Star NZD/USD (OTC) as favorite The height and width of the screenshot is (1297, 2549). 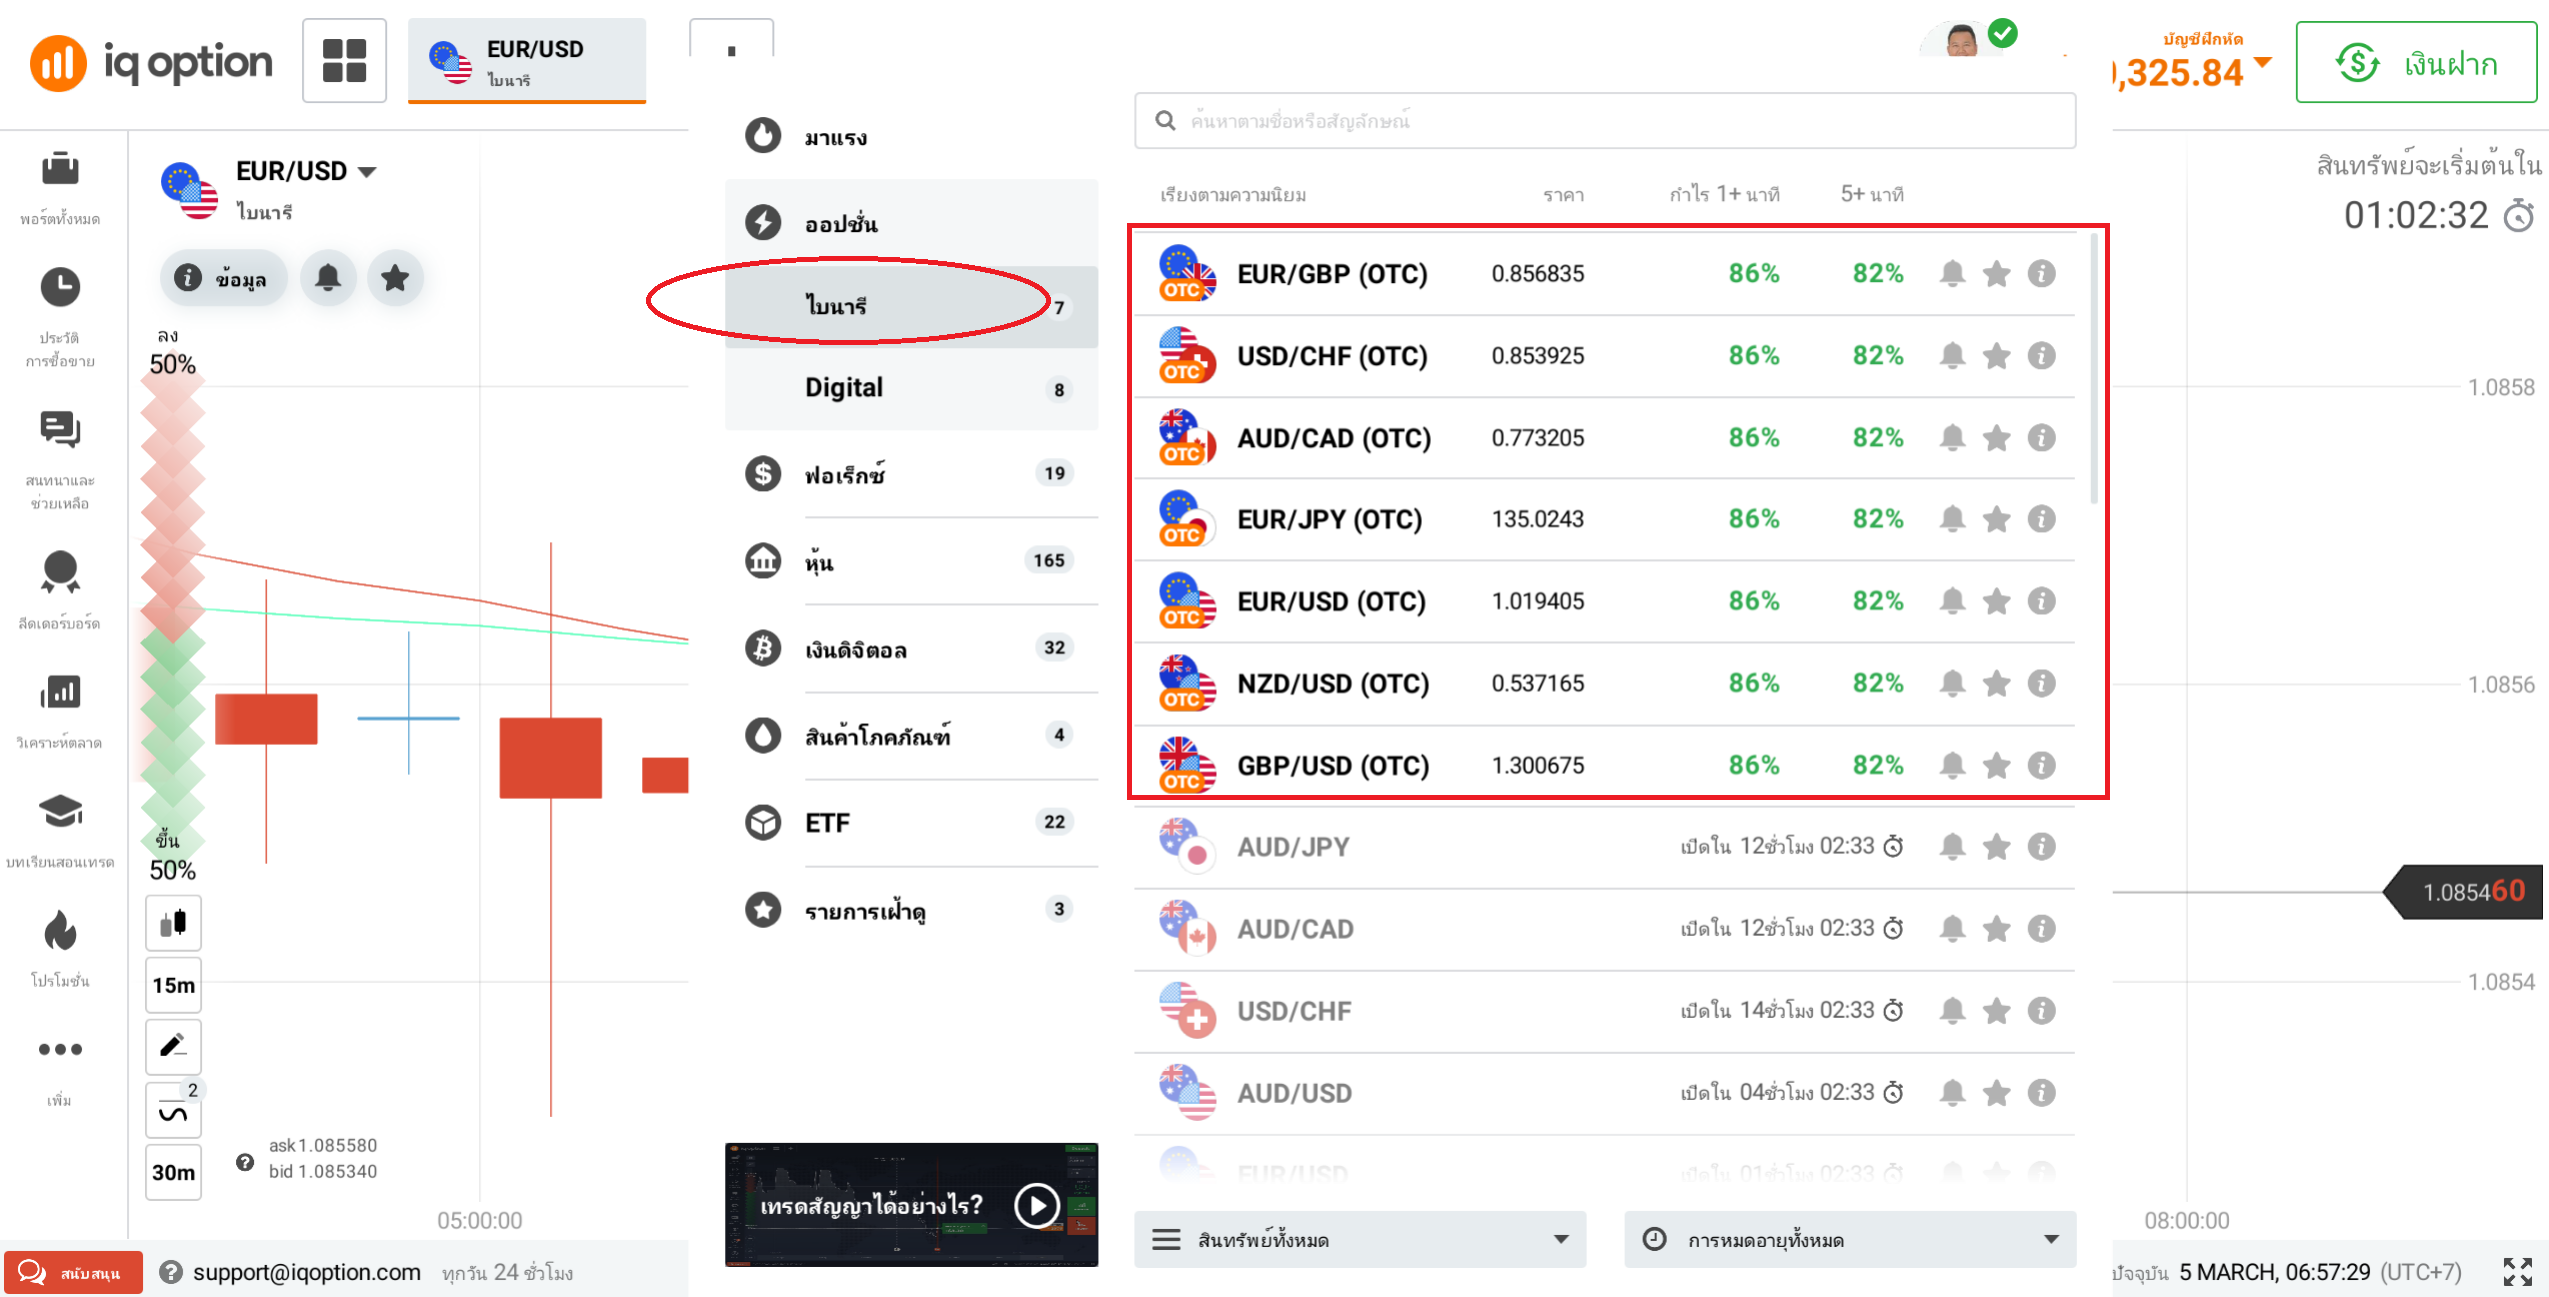click(x=1996, y=683)
